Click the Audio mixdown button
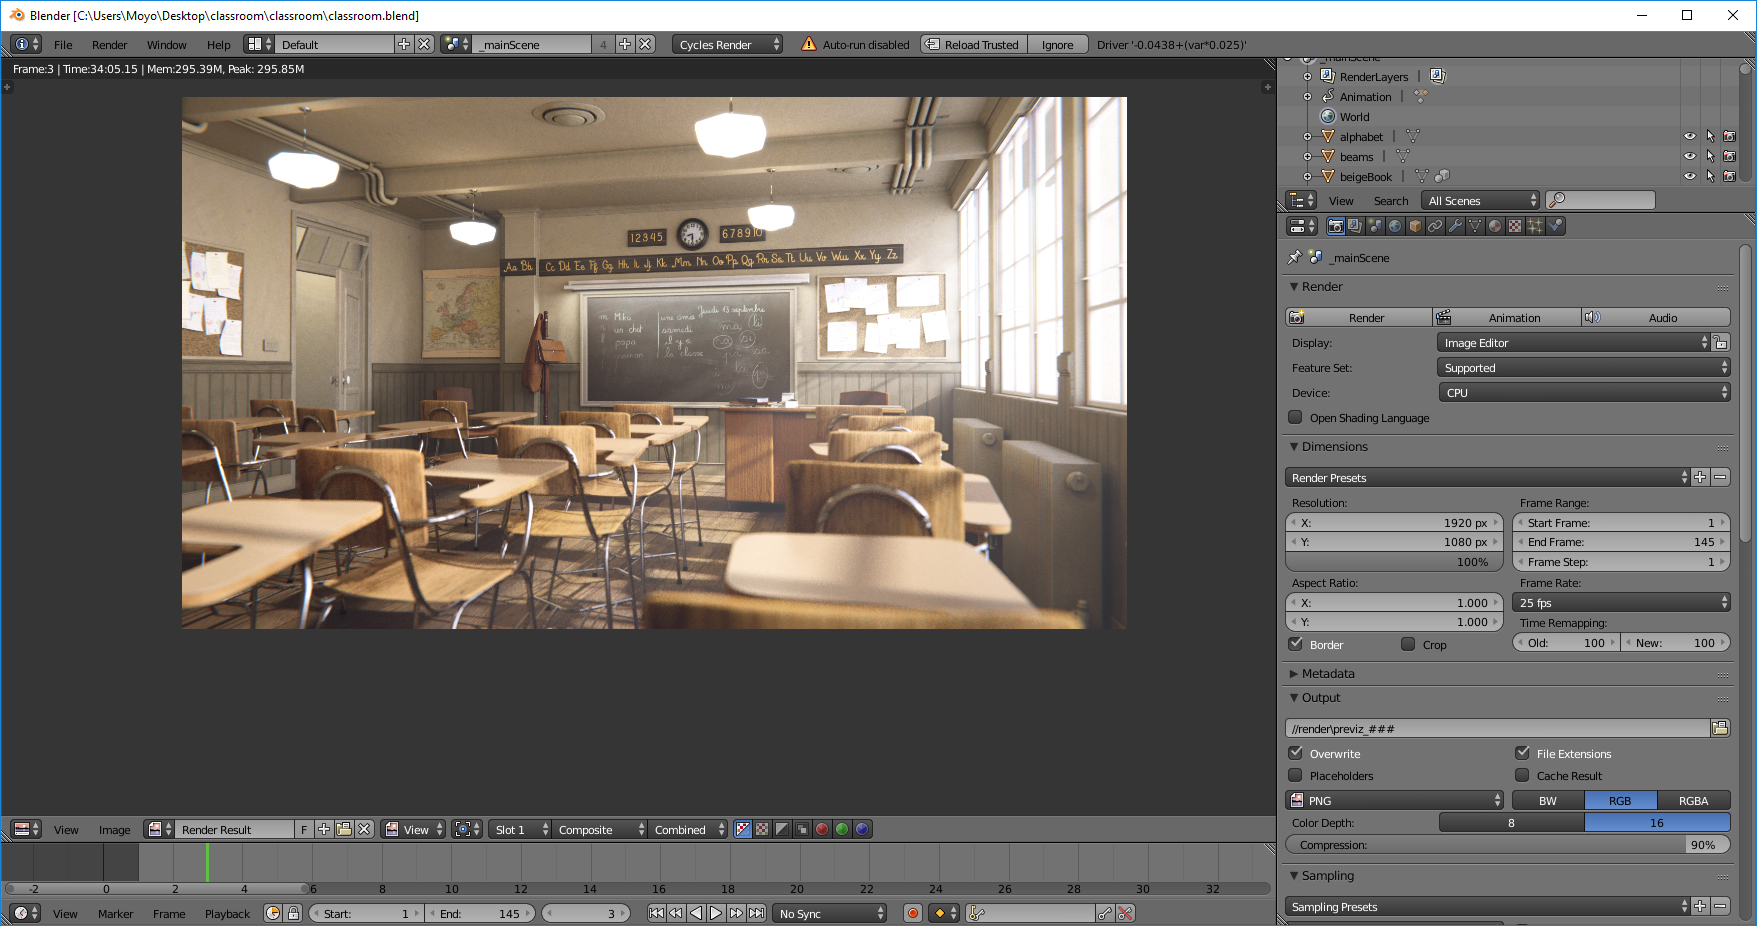This screenshot has width=1757, height=926. click(1656, 318)
